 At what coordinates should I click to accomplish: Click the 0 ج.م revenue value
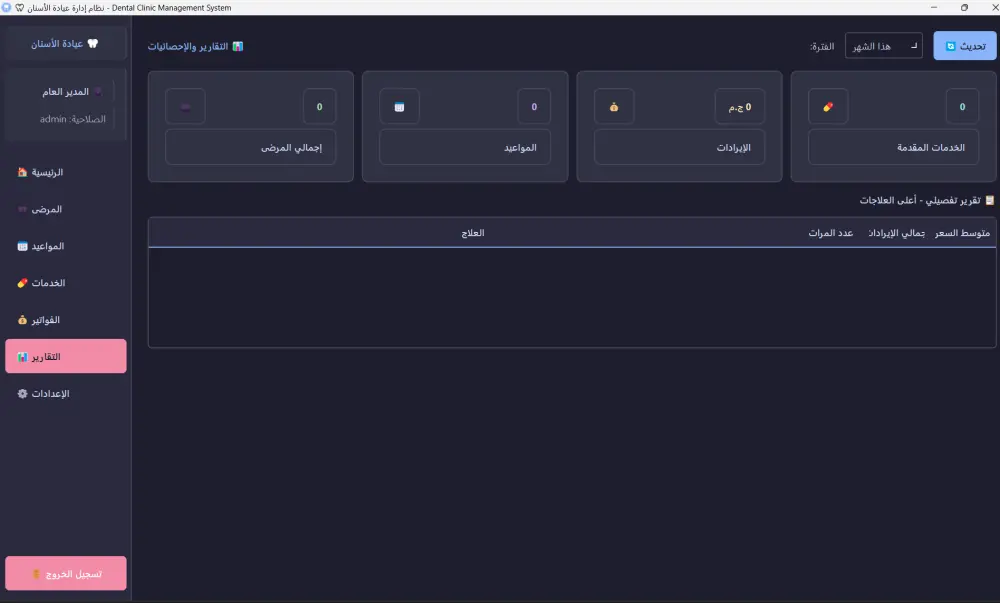tap(740, 106)
